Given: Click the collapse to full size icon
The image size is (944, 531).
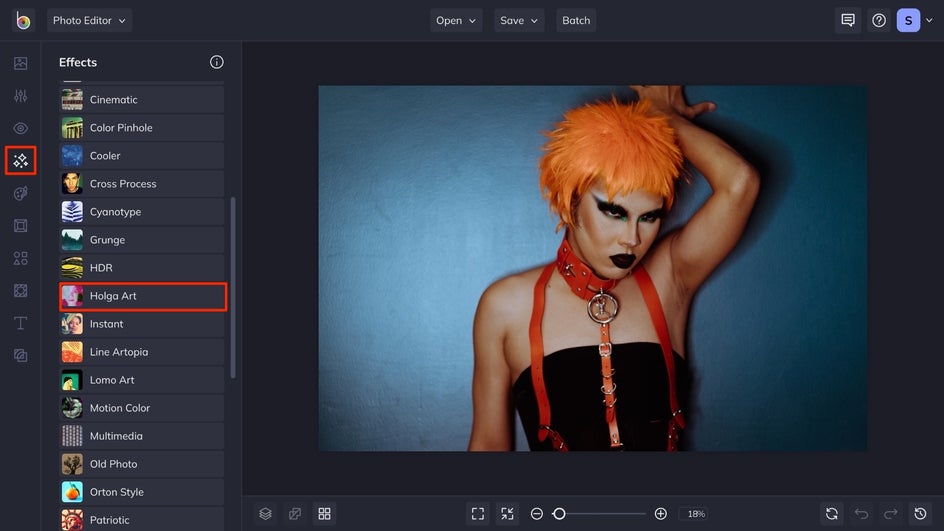Looking at the screenshot, I should (x=508, y=514).
